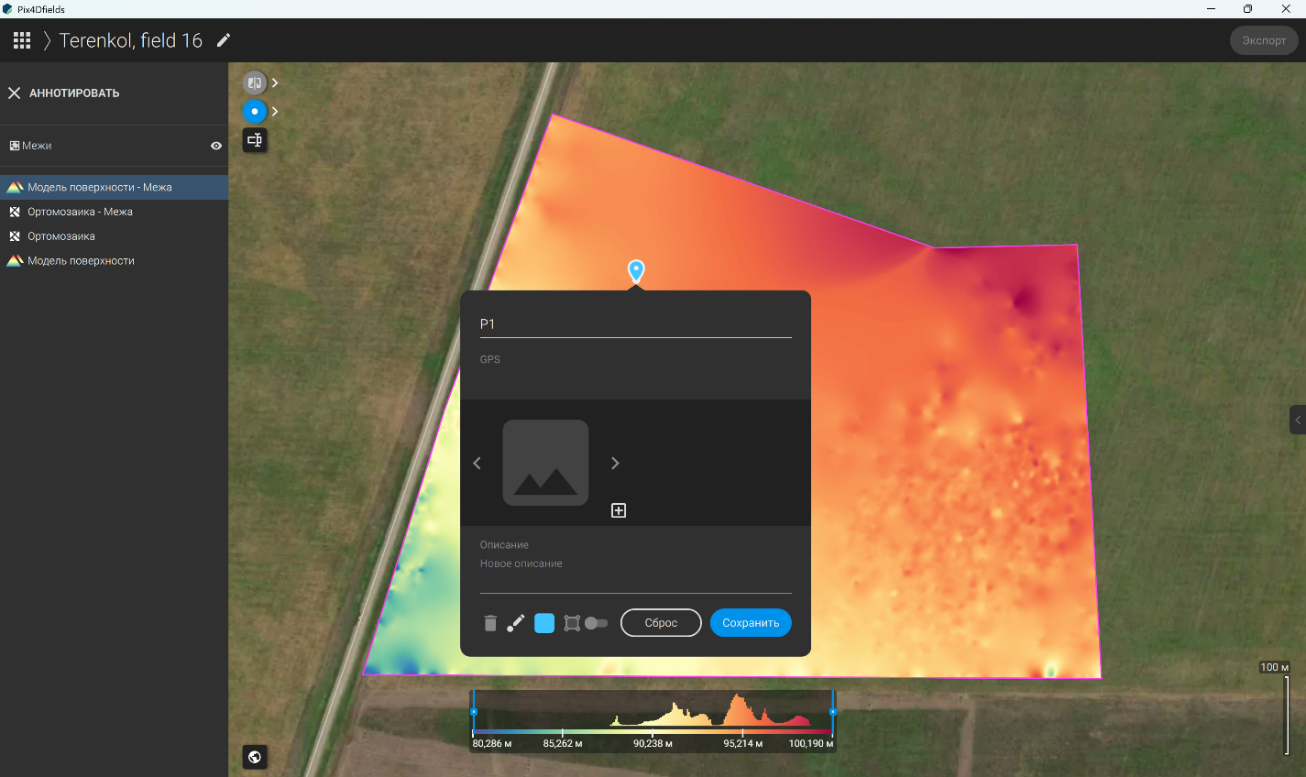This screenshot has height=777, width=1306.
Task: Open the light blue color swatch
Action: (x=544, y=623)
